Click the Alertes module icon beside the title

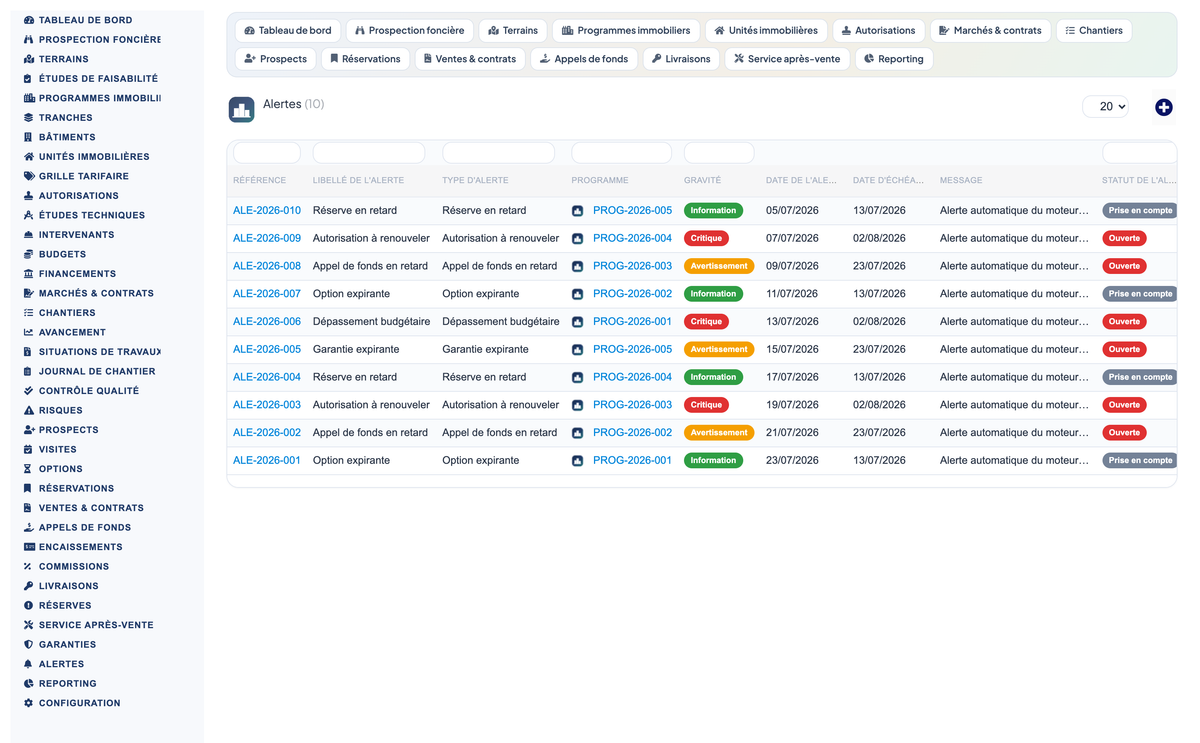point(241,110)
